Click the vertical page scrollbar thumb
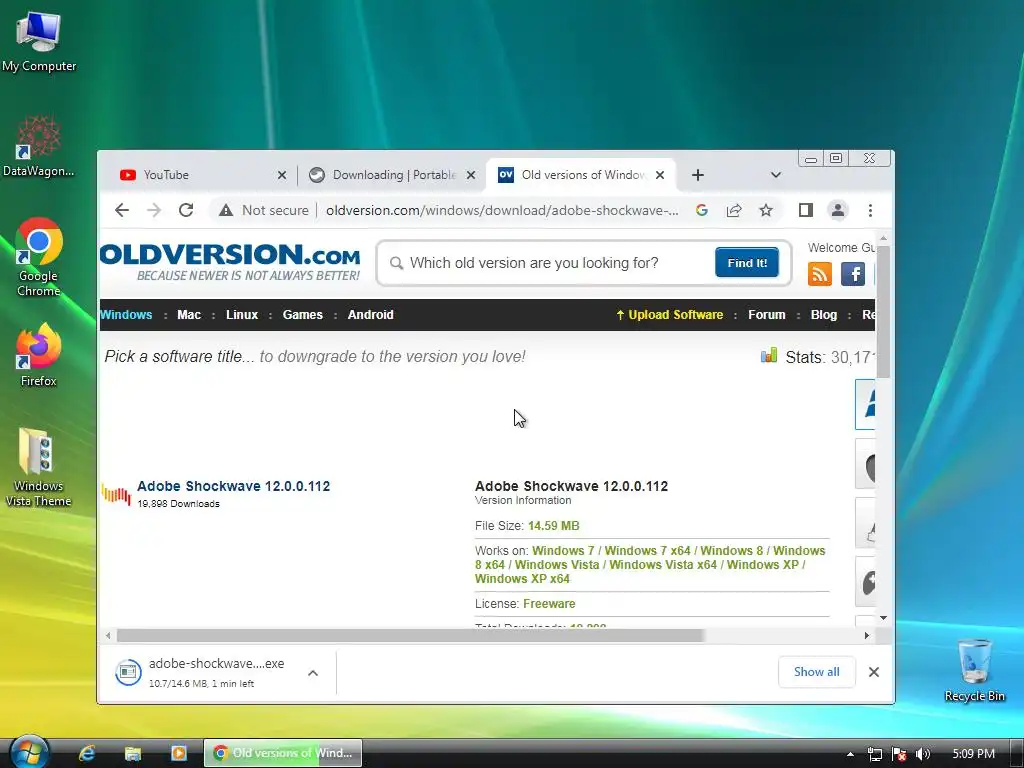 coord(883,312)
